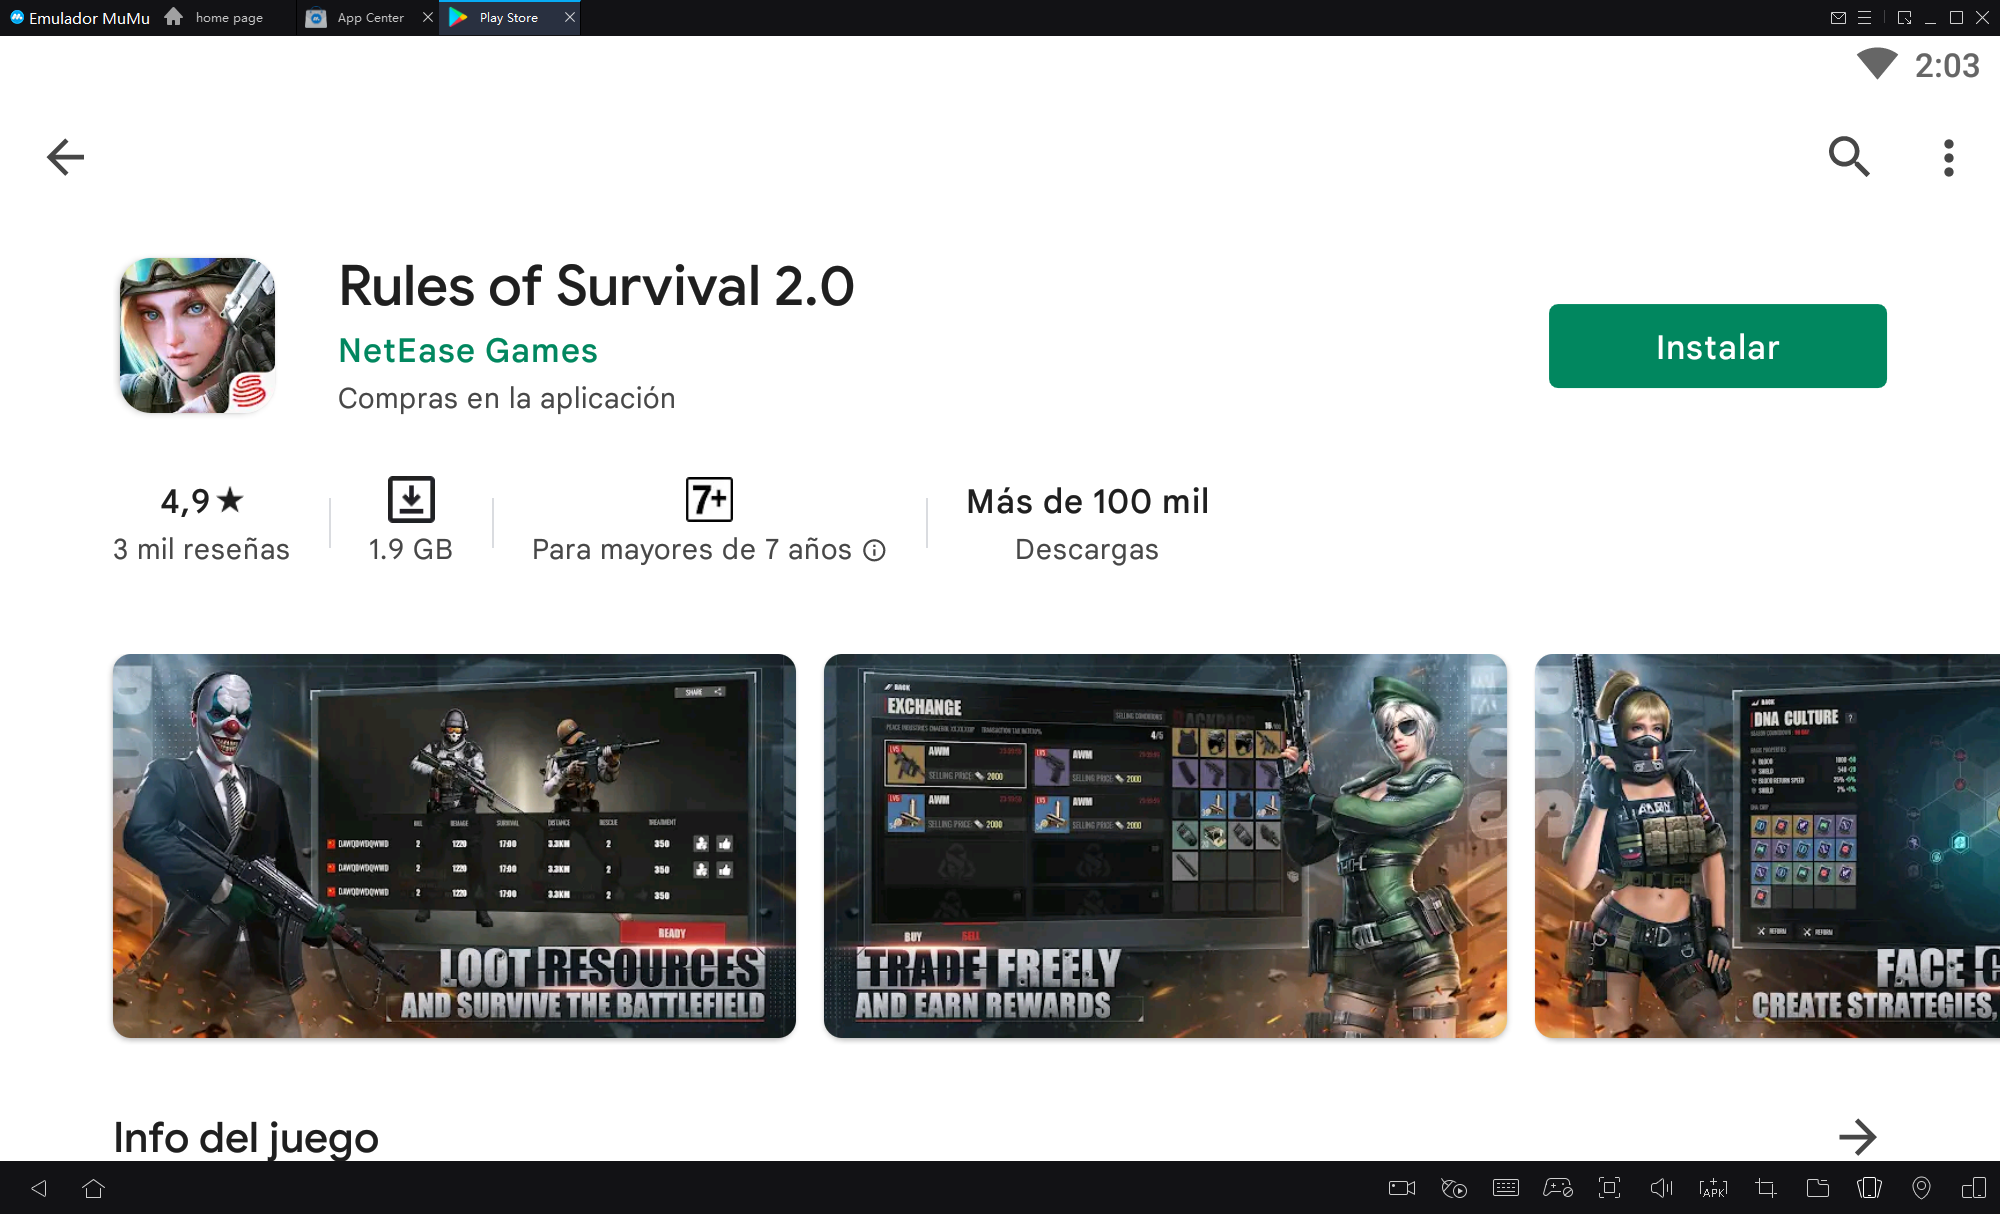This screenshot has height=1214, width=2000.
Task: Open the keyboard mapping icon
Action: (x=1506, y=1188)
